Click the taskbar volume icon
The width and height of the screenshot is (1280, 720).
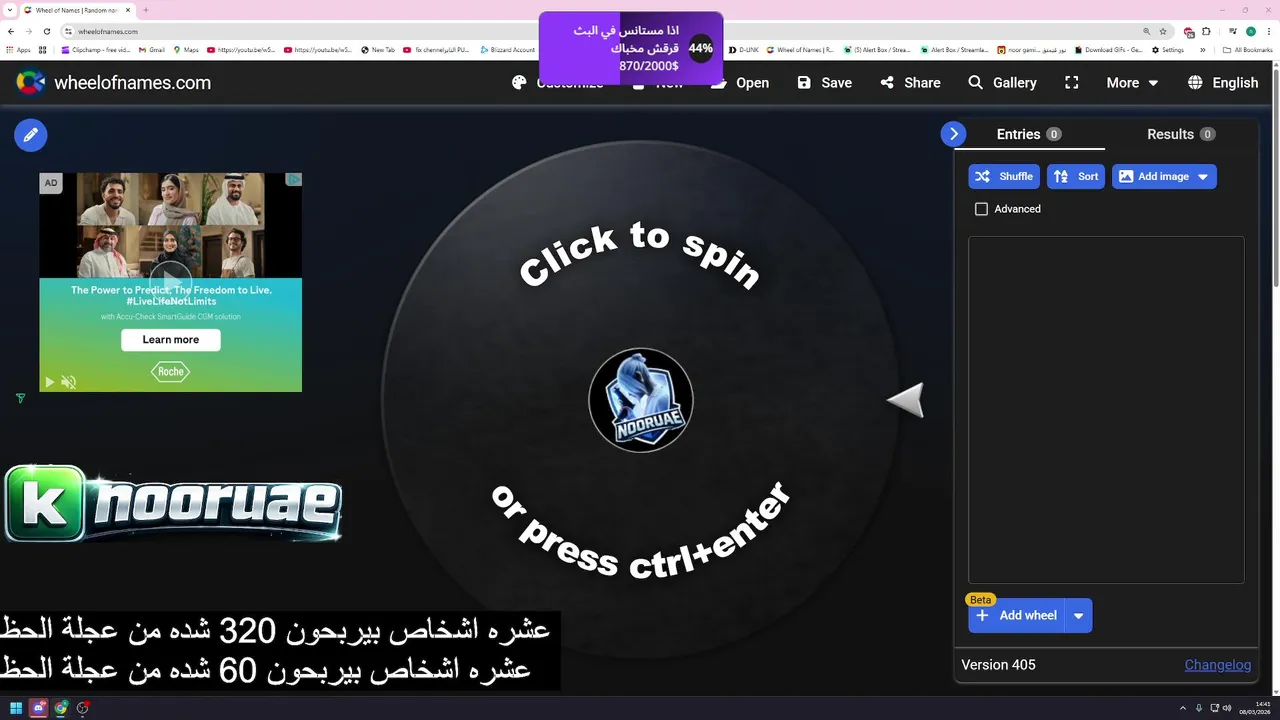click(x=1226, y=708)
